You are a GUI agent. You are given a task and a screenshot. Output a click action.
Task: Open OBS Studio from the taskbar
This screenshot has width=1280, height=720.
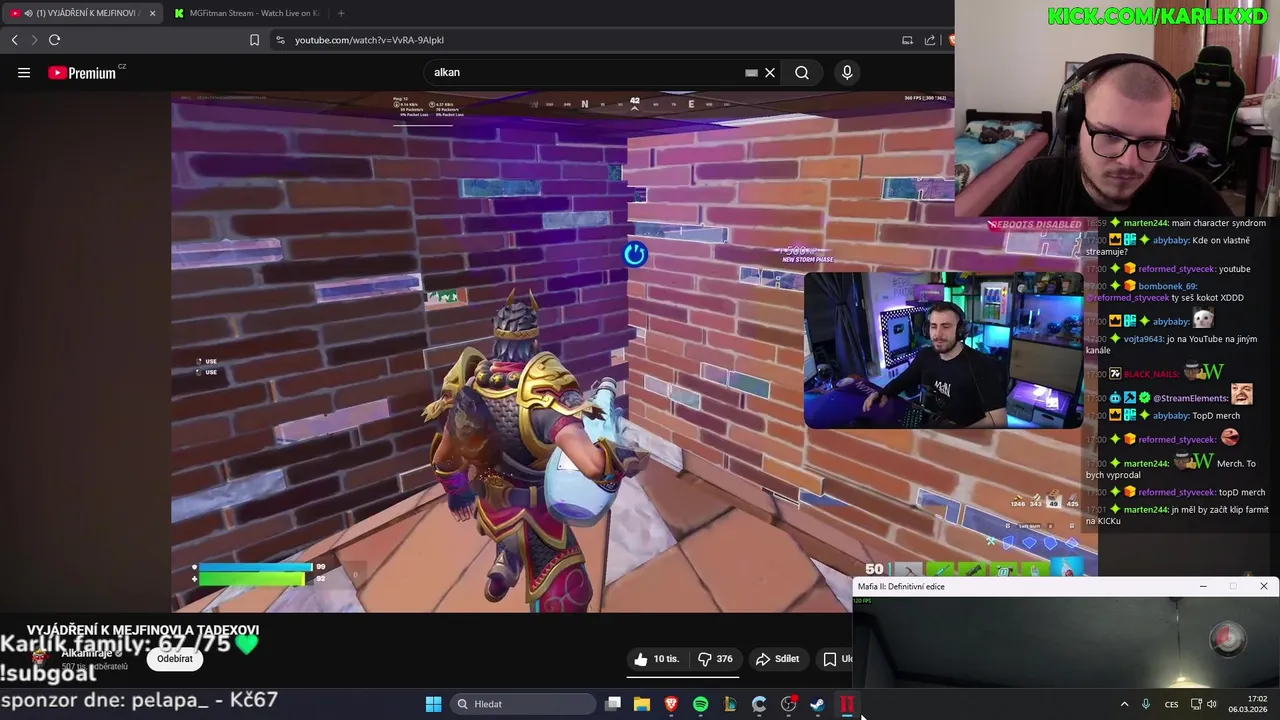pos(788,704)
